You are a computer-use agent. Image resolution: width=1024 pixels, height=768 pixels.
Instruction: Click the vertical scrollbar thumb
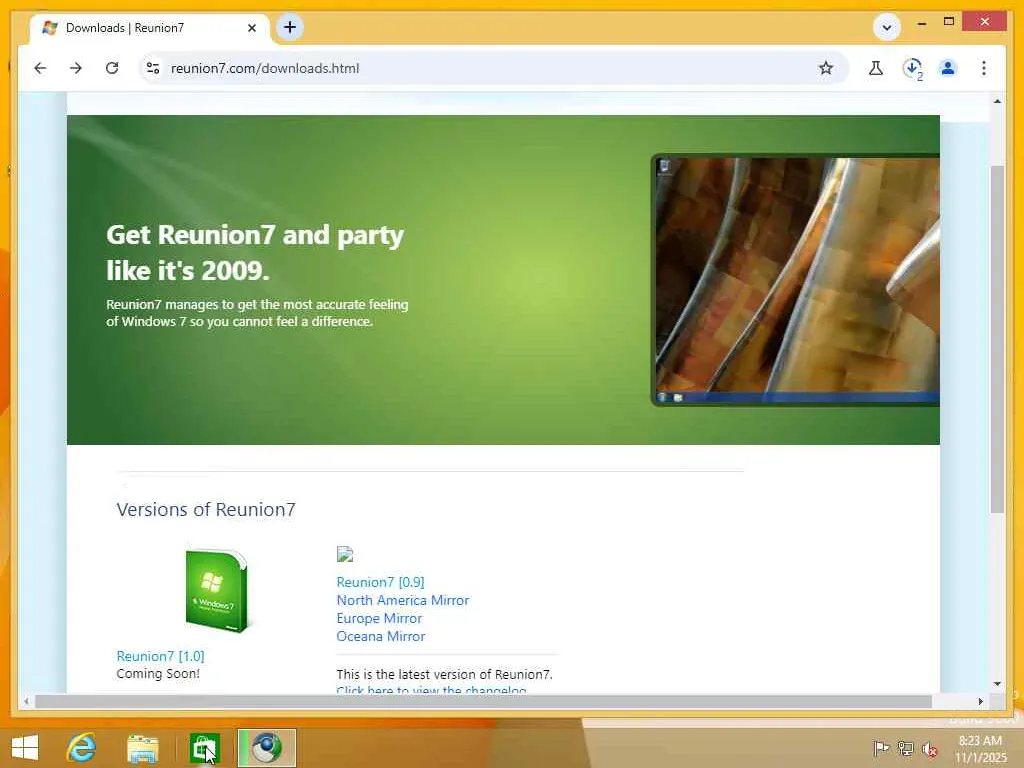[997, 339]
